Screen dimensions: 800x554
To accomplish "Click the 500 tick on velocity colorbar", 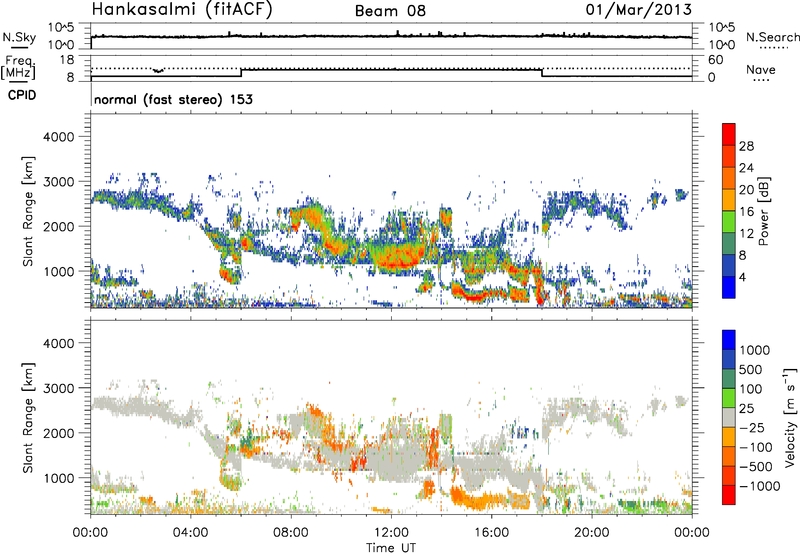I will tap(751, 369).
